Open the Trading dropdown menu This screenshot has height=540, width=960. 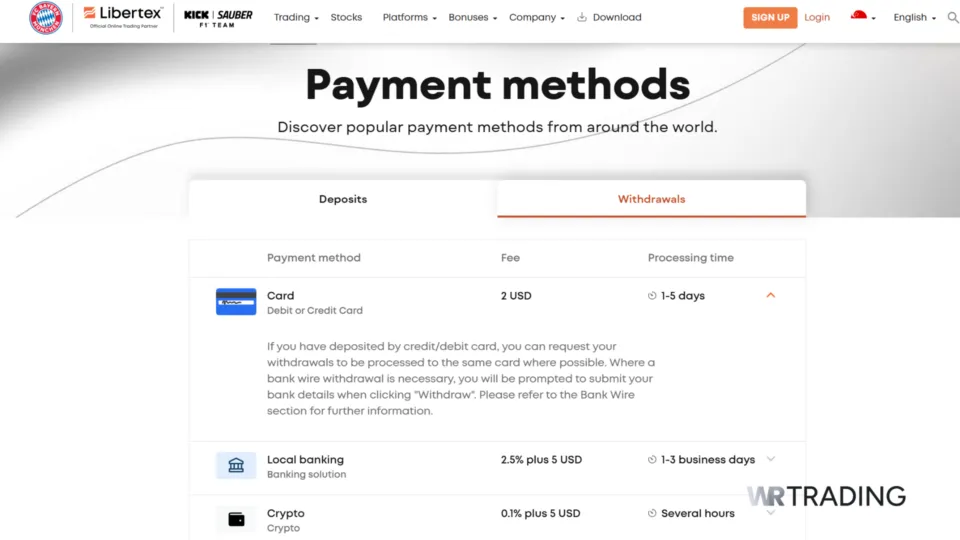pos(296,17)
